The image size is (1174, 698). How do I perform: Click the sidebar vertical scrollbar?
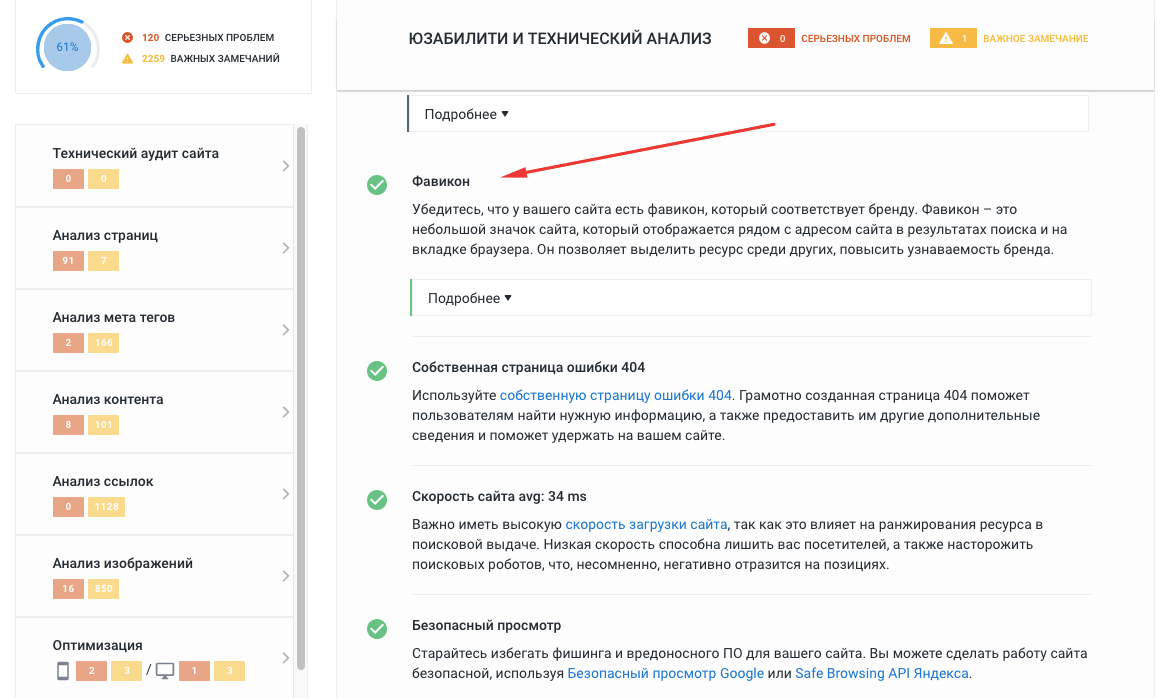tap(301, 400)
